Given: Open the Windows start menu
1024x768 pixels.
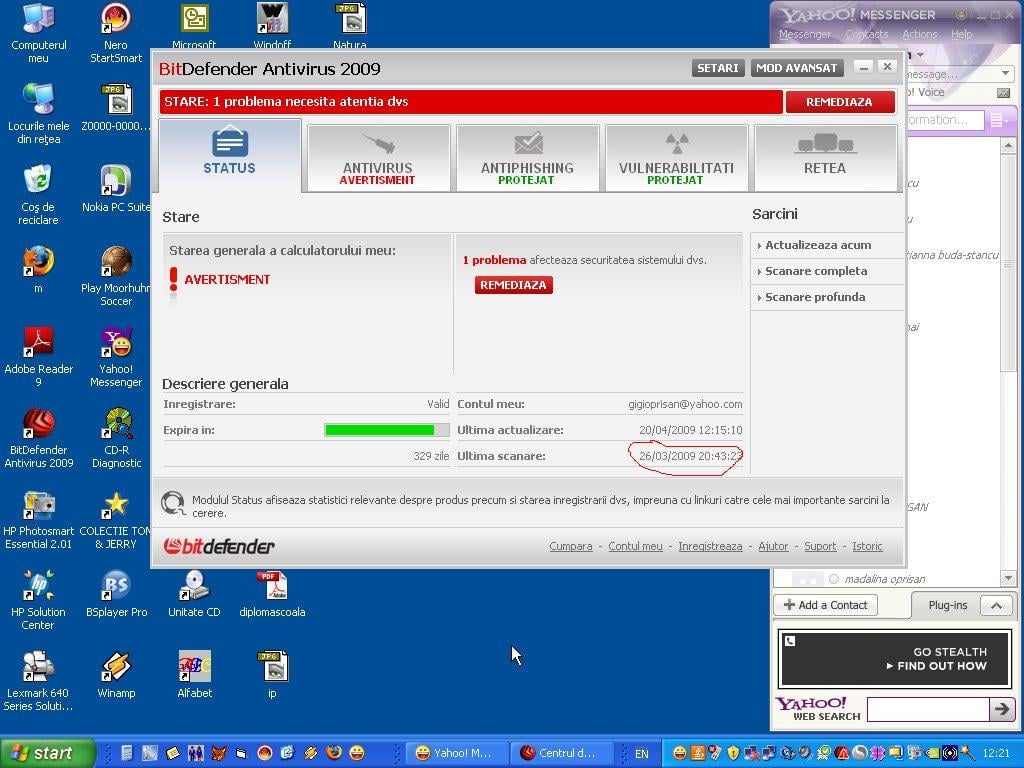Looking at the screenshot, I should 47,753.
